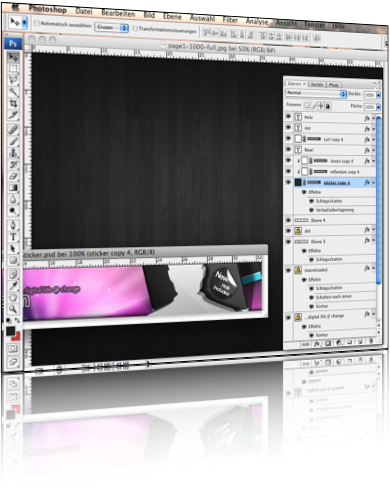Select the Crop tool

click(13, 103)
